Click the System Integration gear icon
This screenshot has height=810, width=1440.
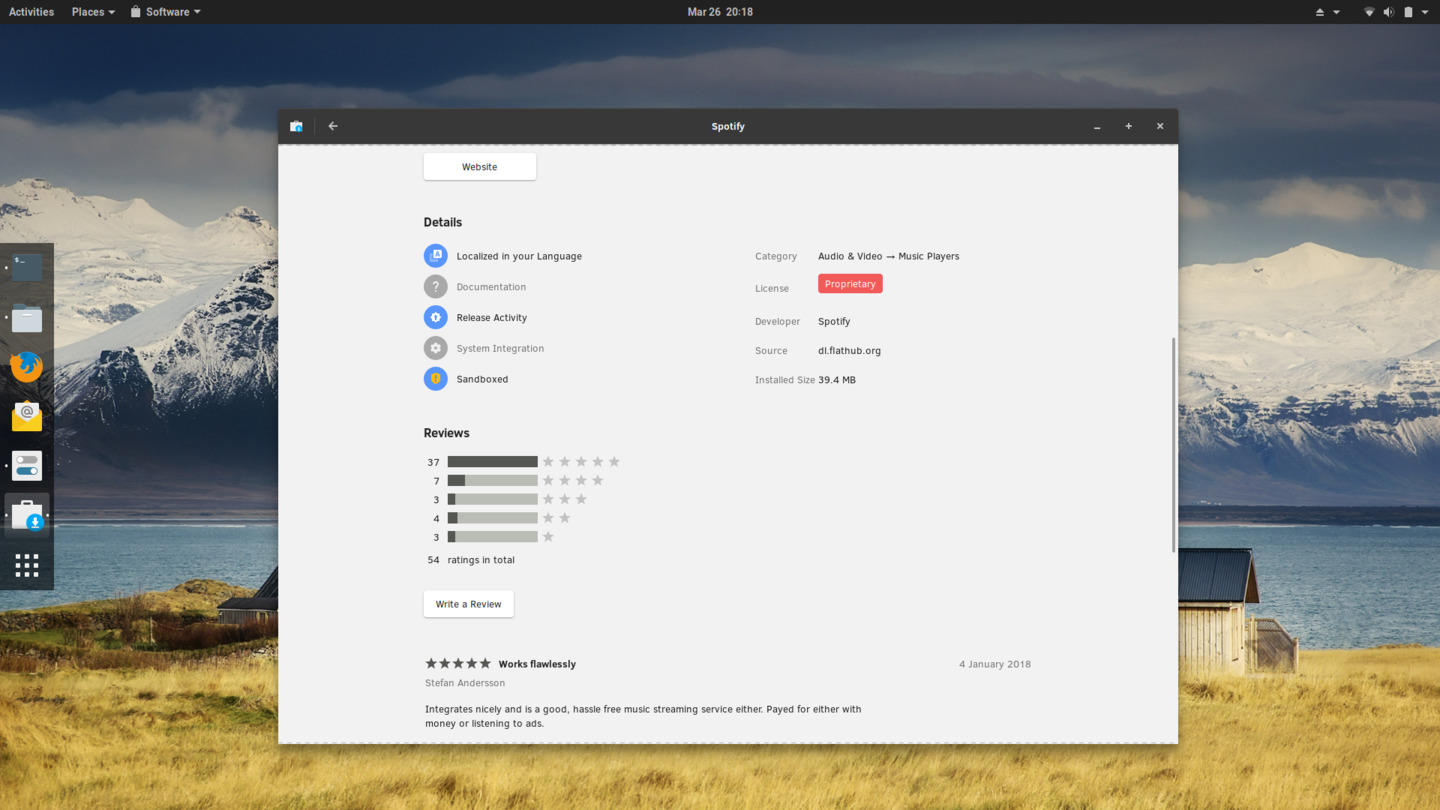pos(435,348)
